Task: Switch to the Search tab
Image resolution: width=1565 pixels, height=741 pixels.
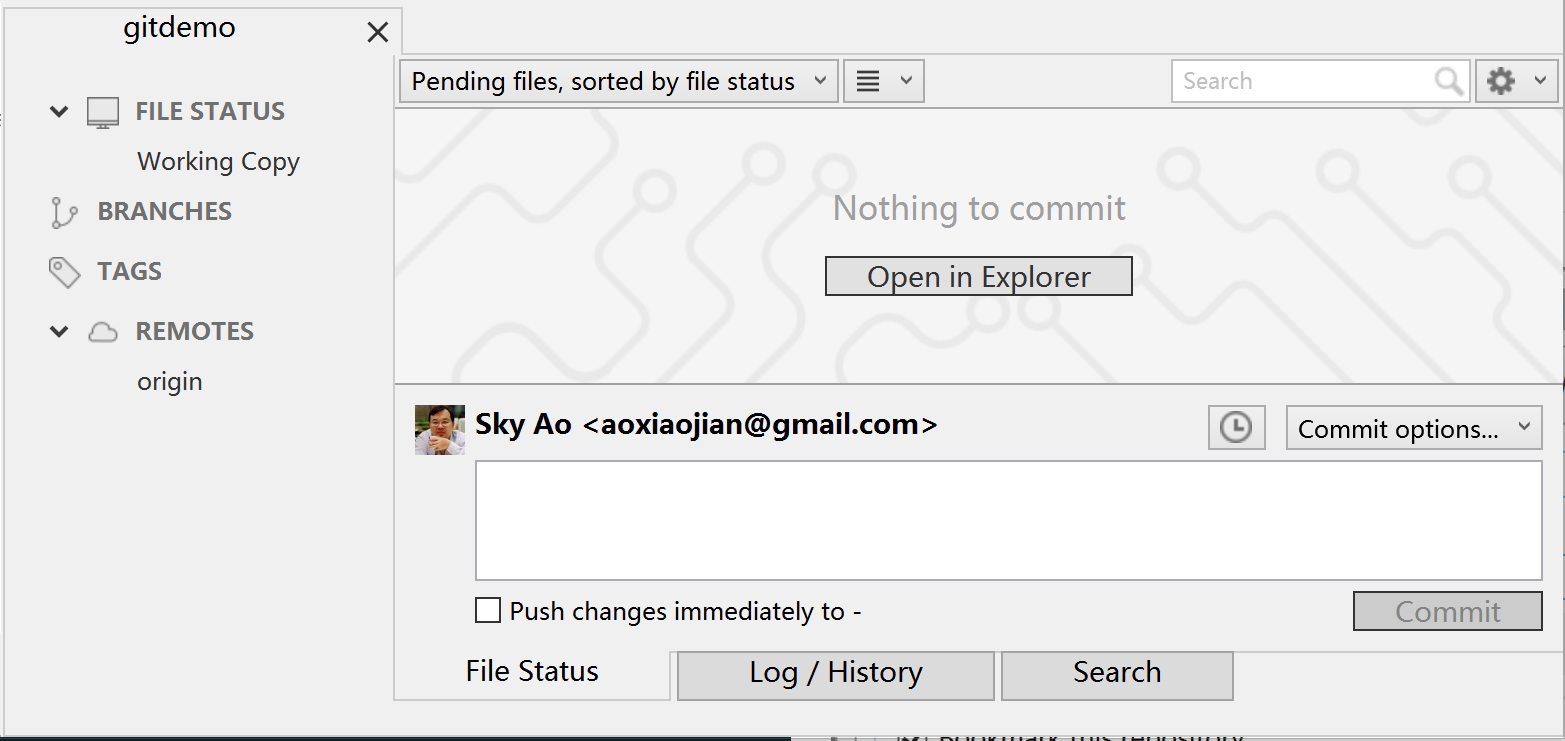Action: click(x=1117, y=673)
